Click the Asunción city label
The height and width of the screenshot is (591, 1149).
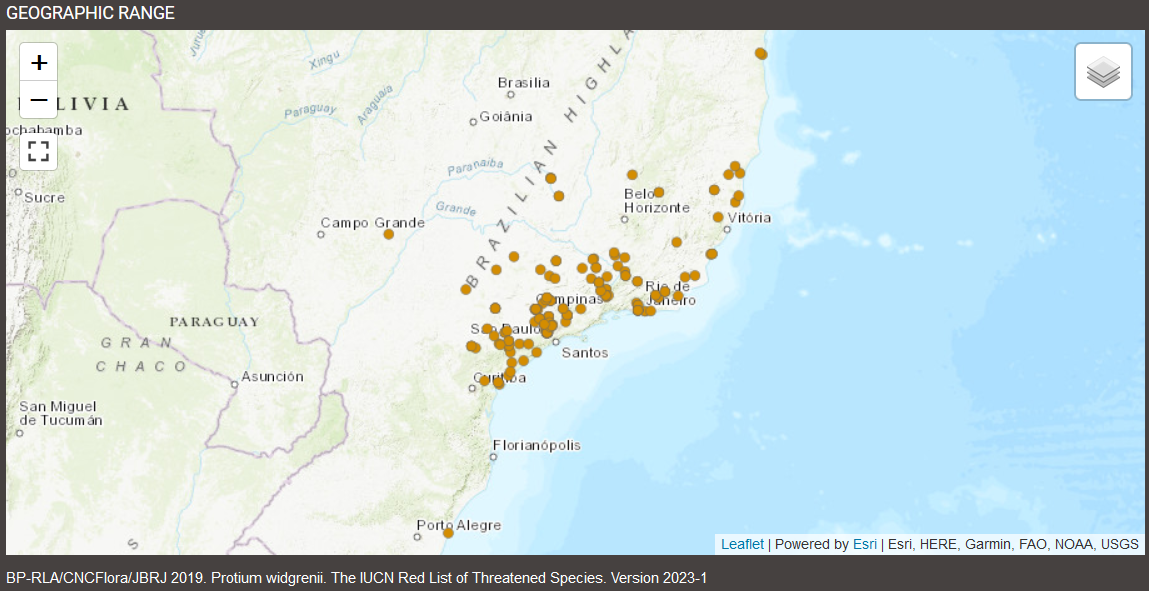(272, 377)
